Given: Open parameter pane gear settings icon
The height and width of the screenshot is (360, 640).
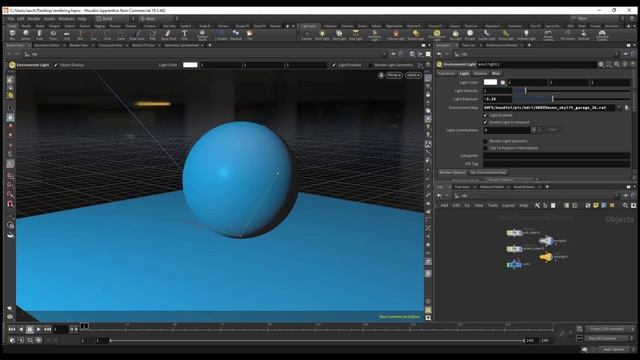Looking at the screenshot, I should 601,64.
